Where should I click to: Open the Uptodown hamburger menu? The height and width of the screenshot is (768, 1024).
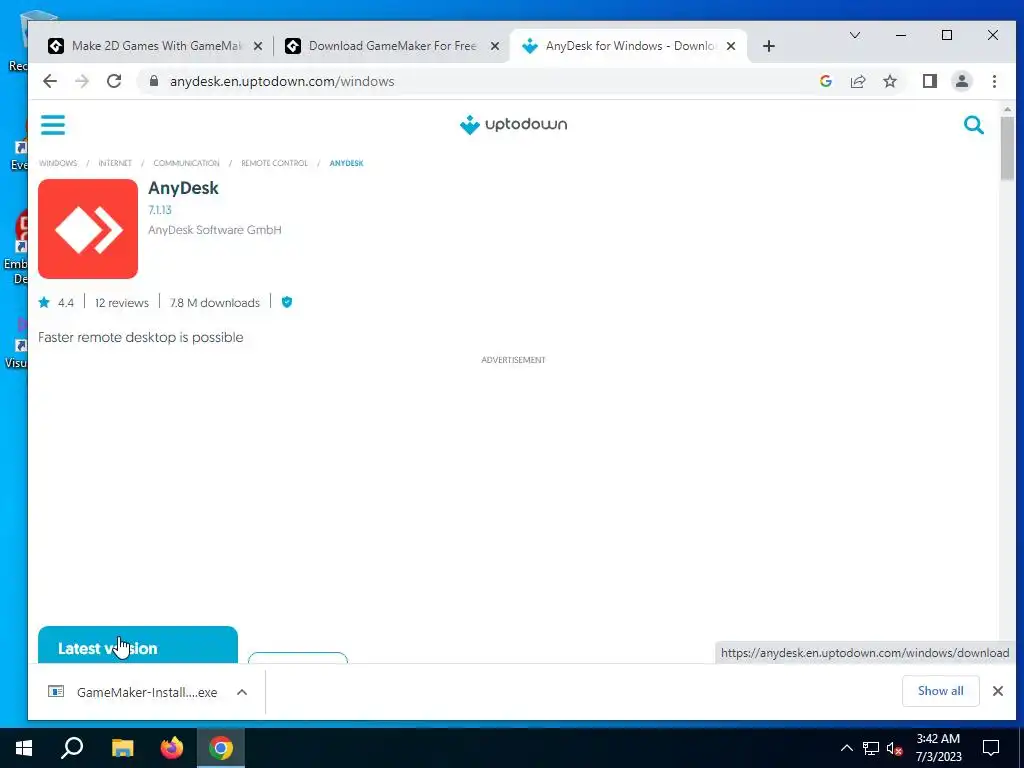click(53, 125)
